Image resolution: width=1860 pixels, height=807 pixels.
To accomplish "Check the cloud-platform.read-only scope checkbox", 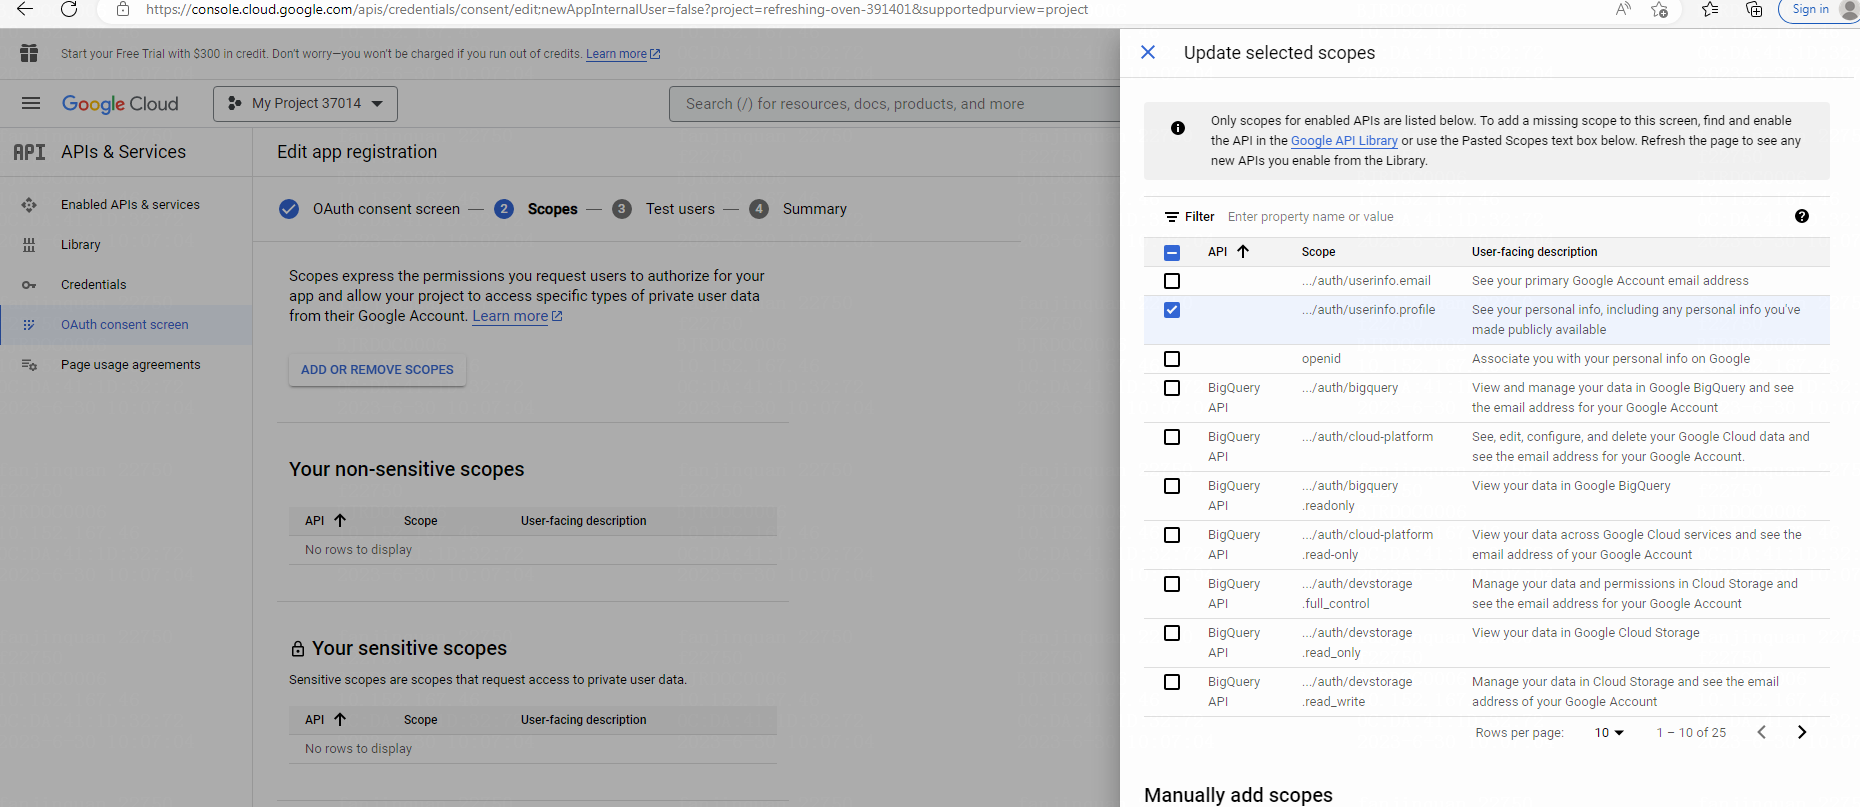I will (x=1172, y=535).
